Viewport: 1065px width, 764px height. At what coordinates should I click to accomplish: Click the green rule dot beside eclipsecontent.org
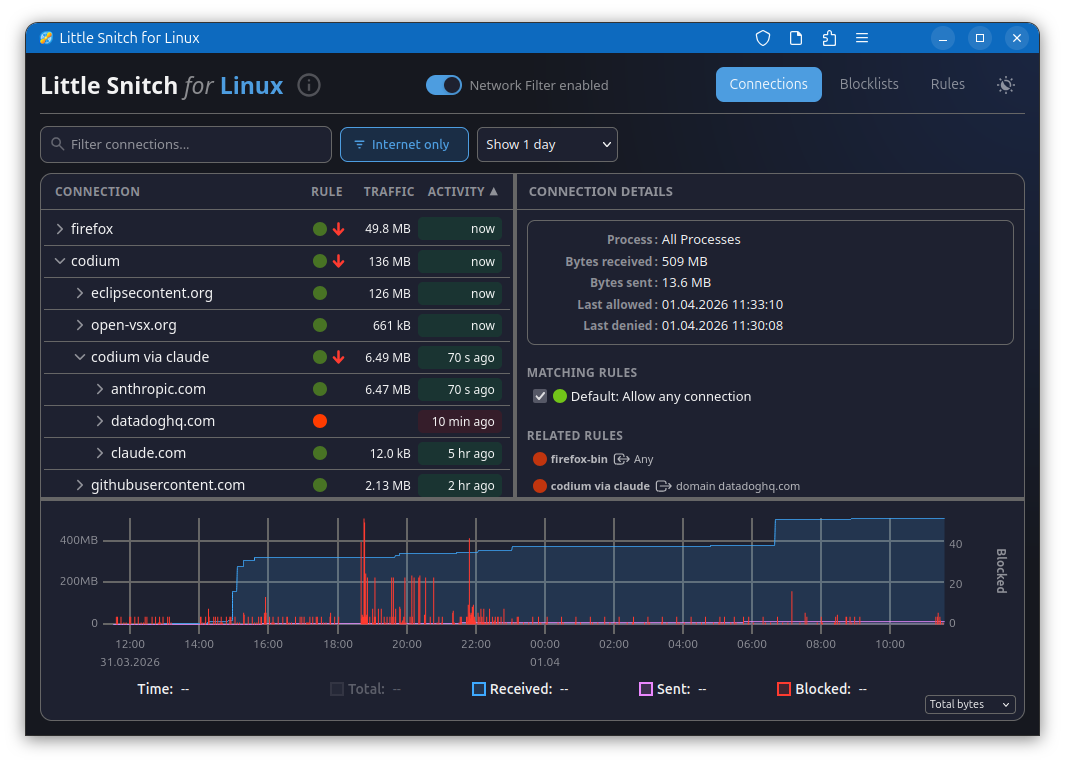click(x=320, y=293)
